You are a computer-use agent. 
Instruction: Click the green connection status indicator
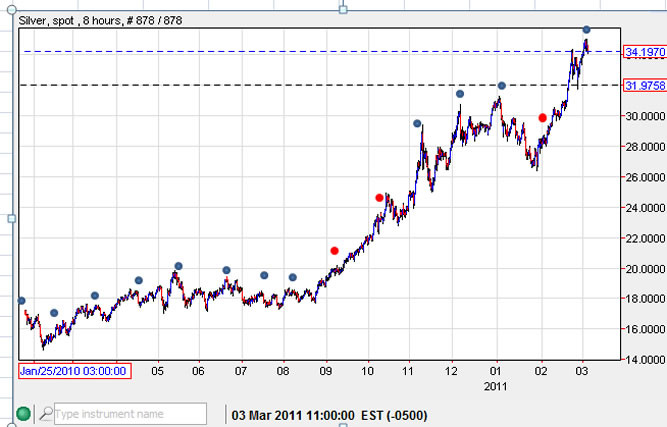(24, 413)
